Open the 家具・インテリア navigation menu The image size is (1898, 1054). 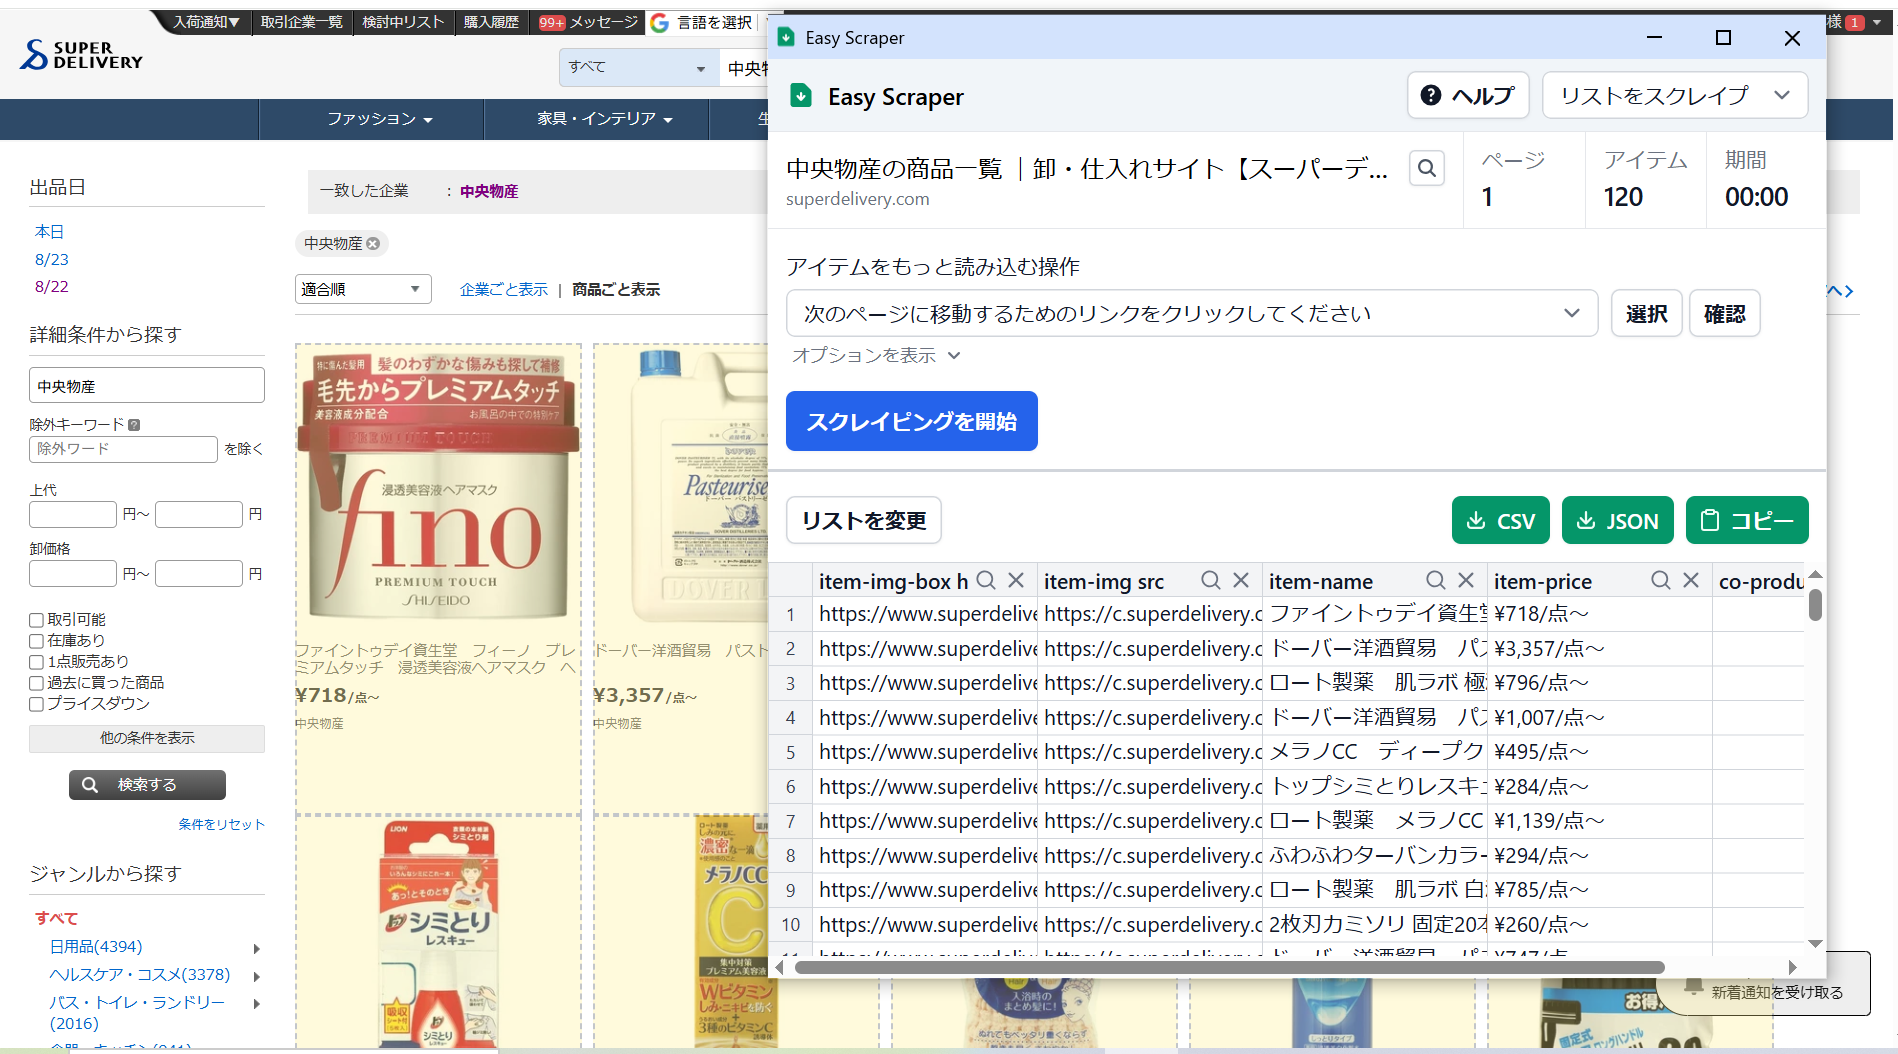(x=604, y=119)
